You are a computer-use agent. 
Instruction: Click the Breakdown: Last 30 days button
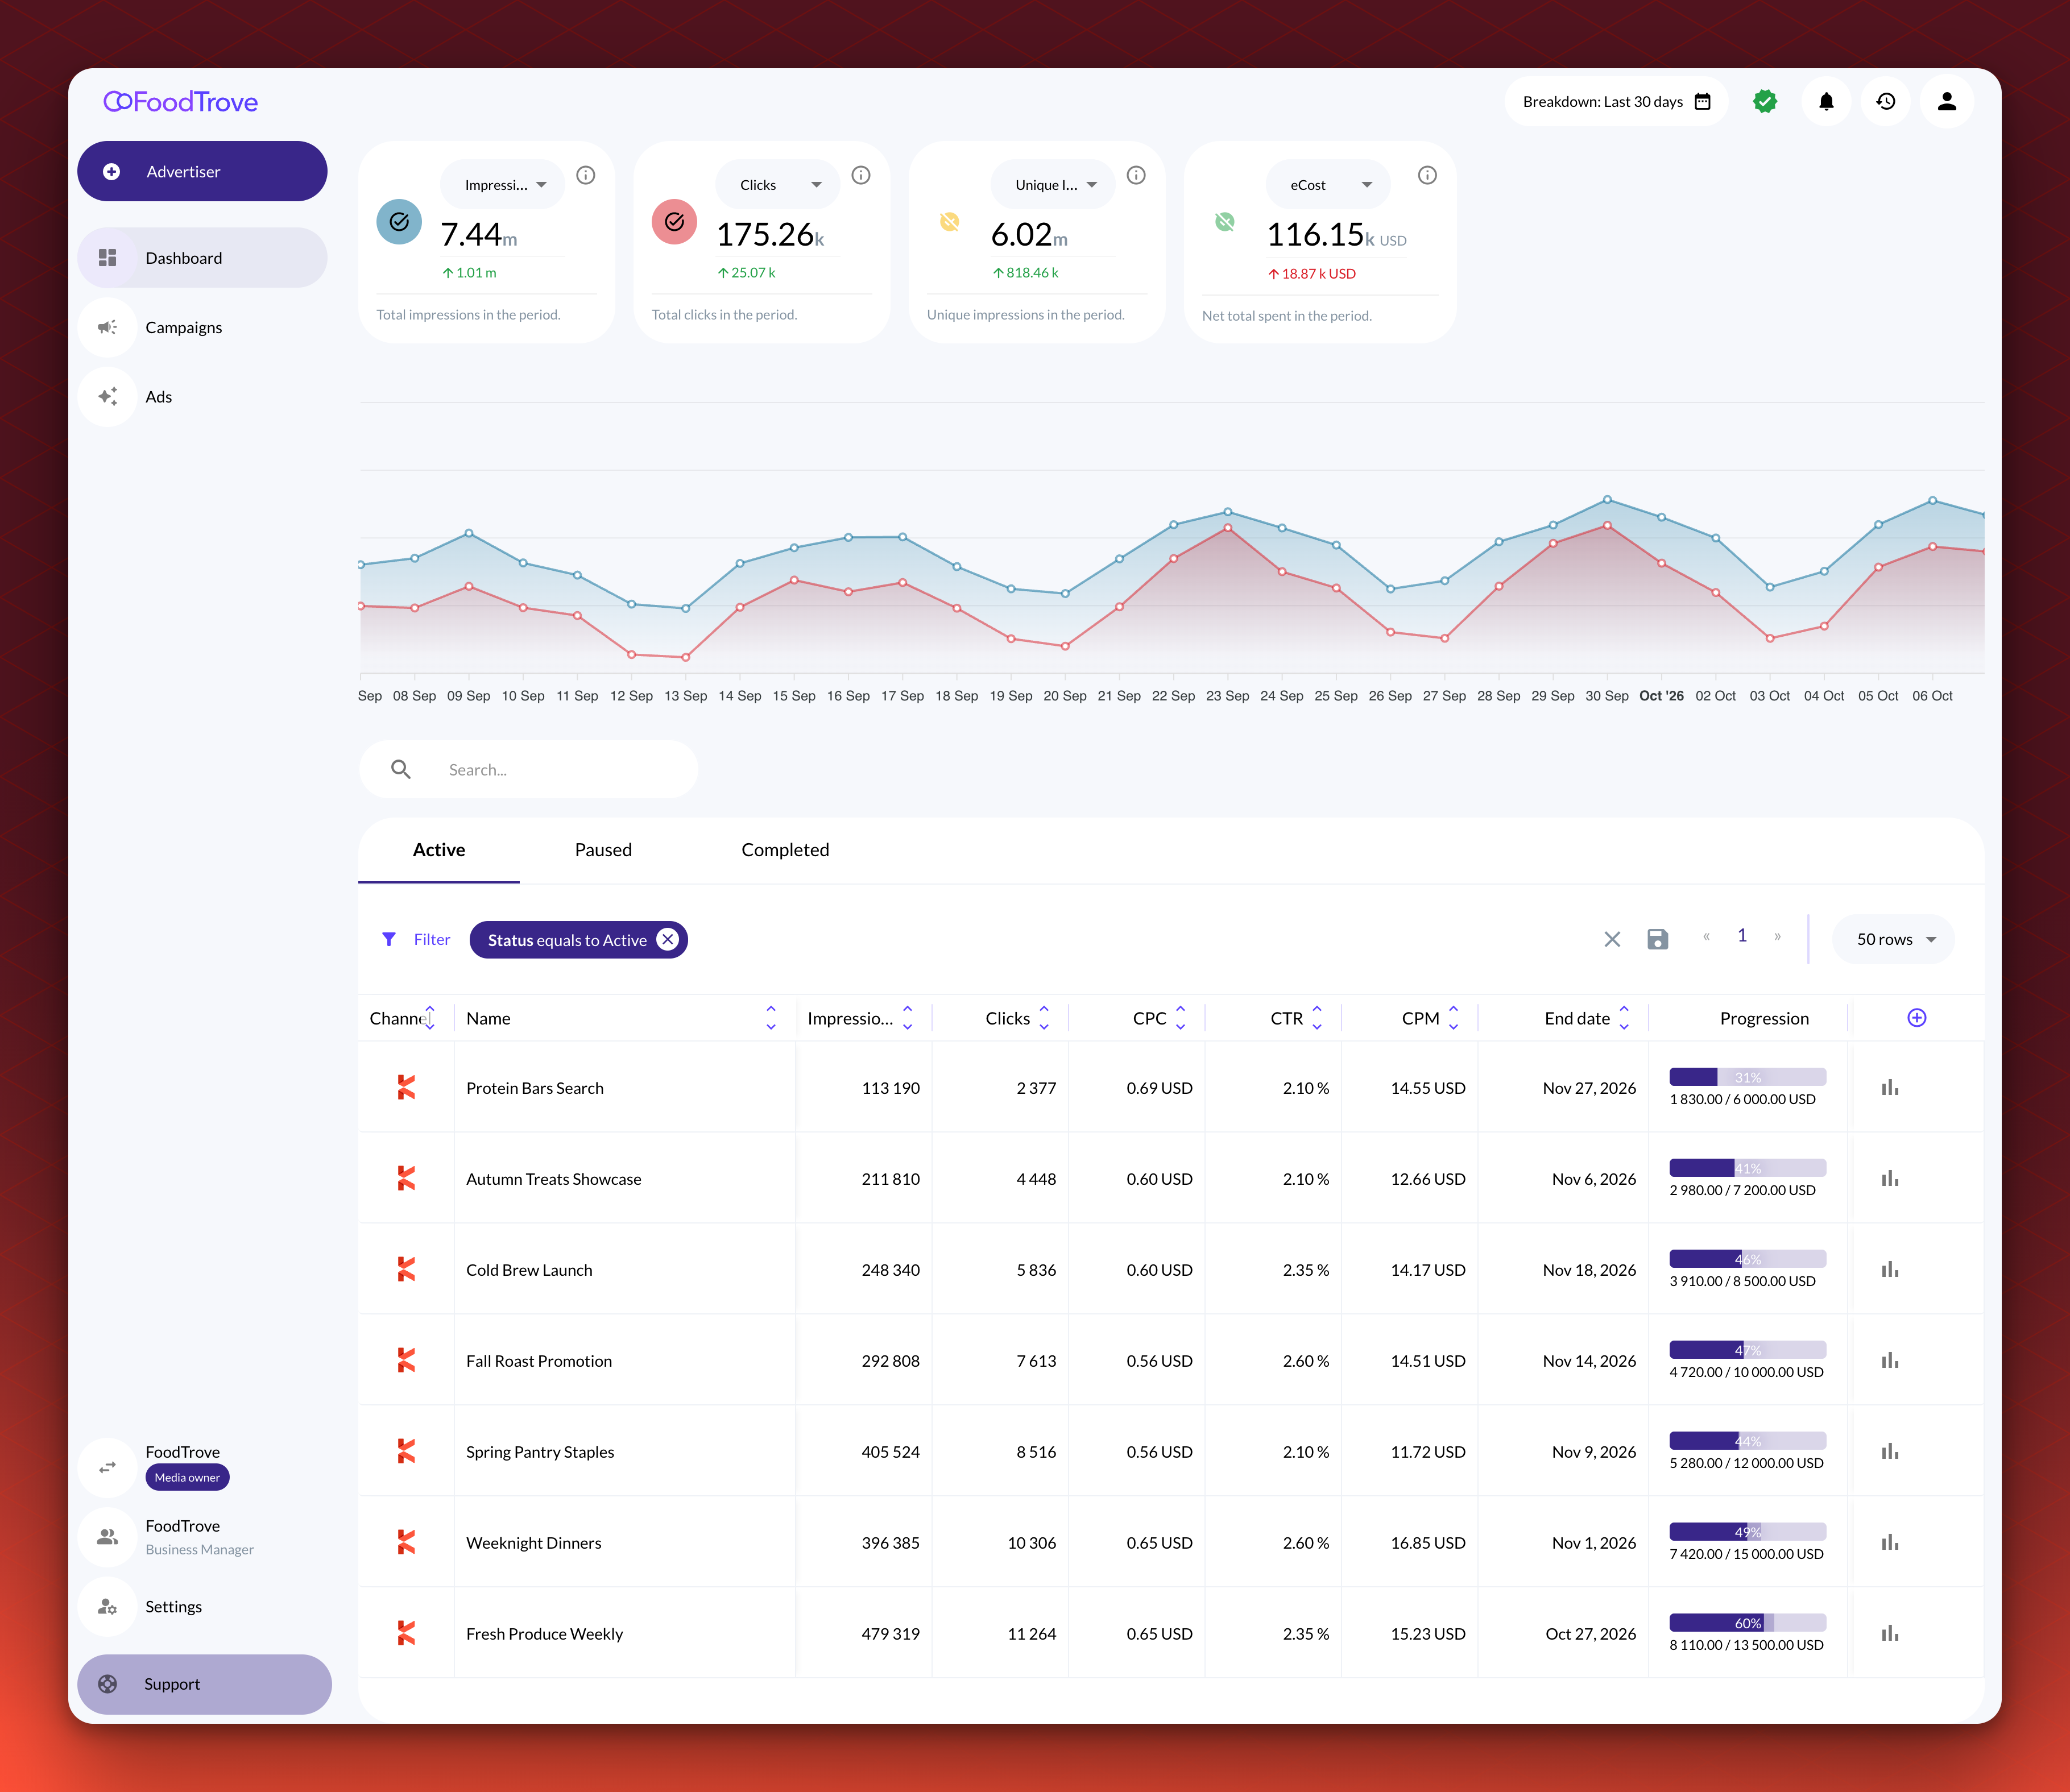click(1616, 101)
